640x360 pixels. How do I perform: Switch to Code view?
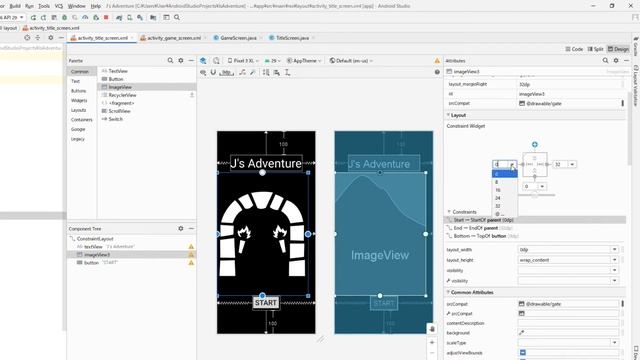pyautogui.click(x=574, y=49)
